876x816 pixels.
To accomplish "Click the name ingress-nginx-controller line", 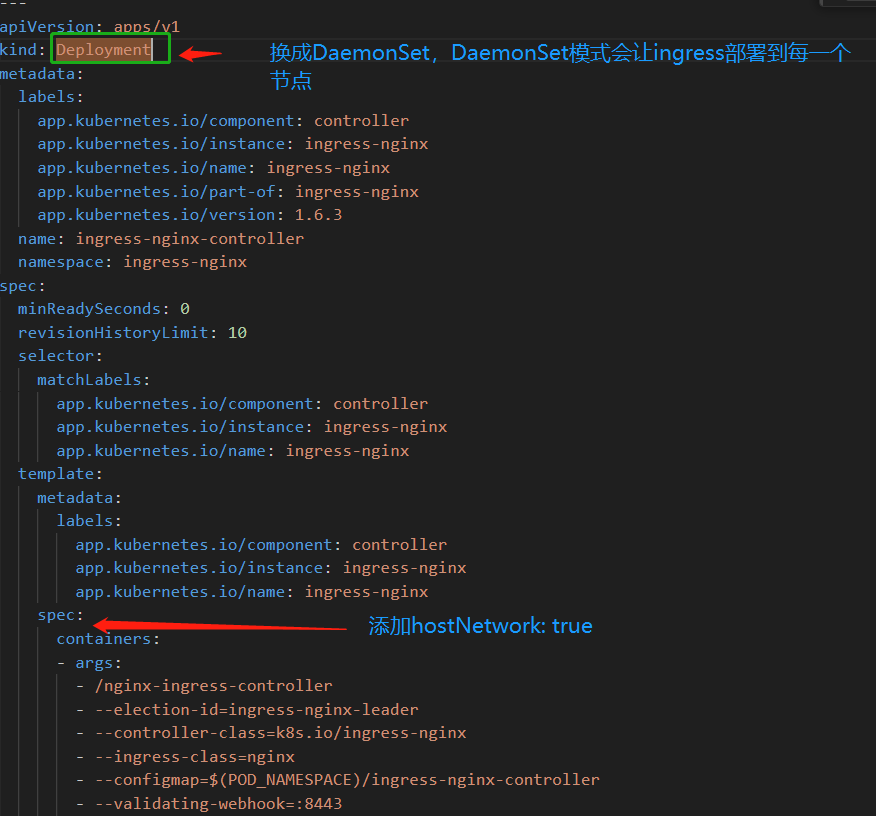I will point(160,239).
